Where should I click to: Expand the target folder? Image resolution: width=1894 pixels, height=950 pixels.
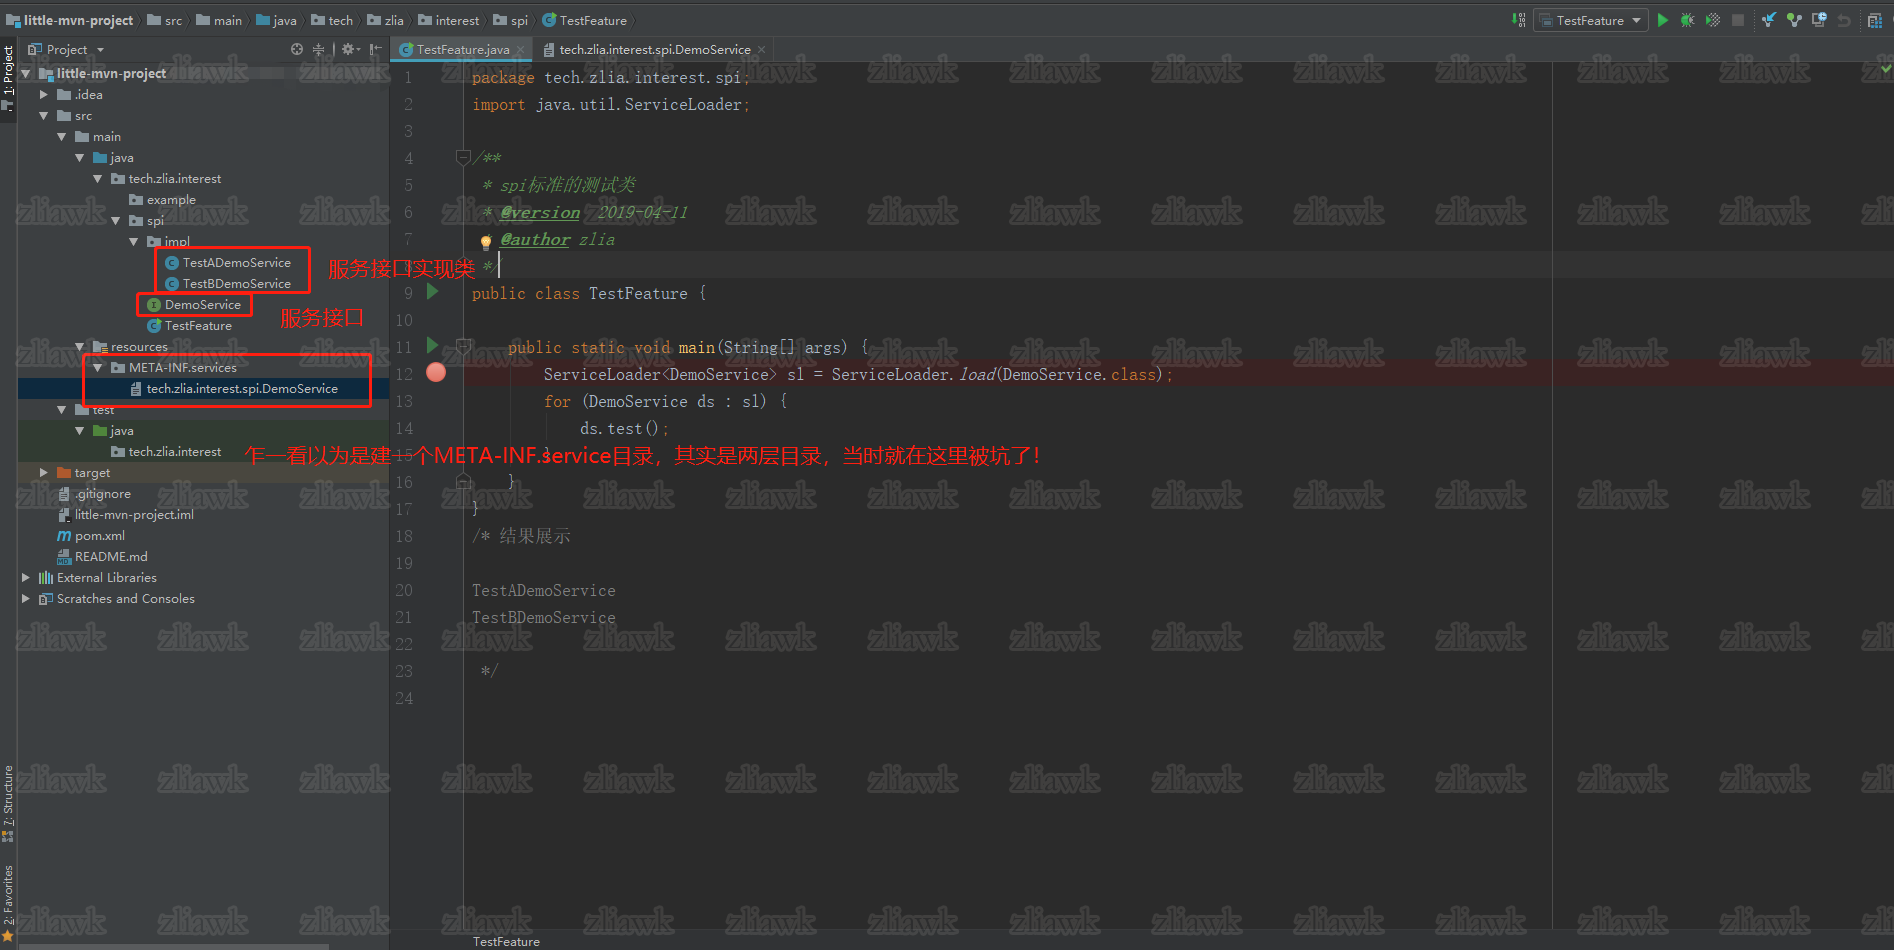[x=44, y=473]
